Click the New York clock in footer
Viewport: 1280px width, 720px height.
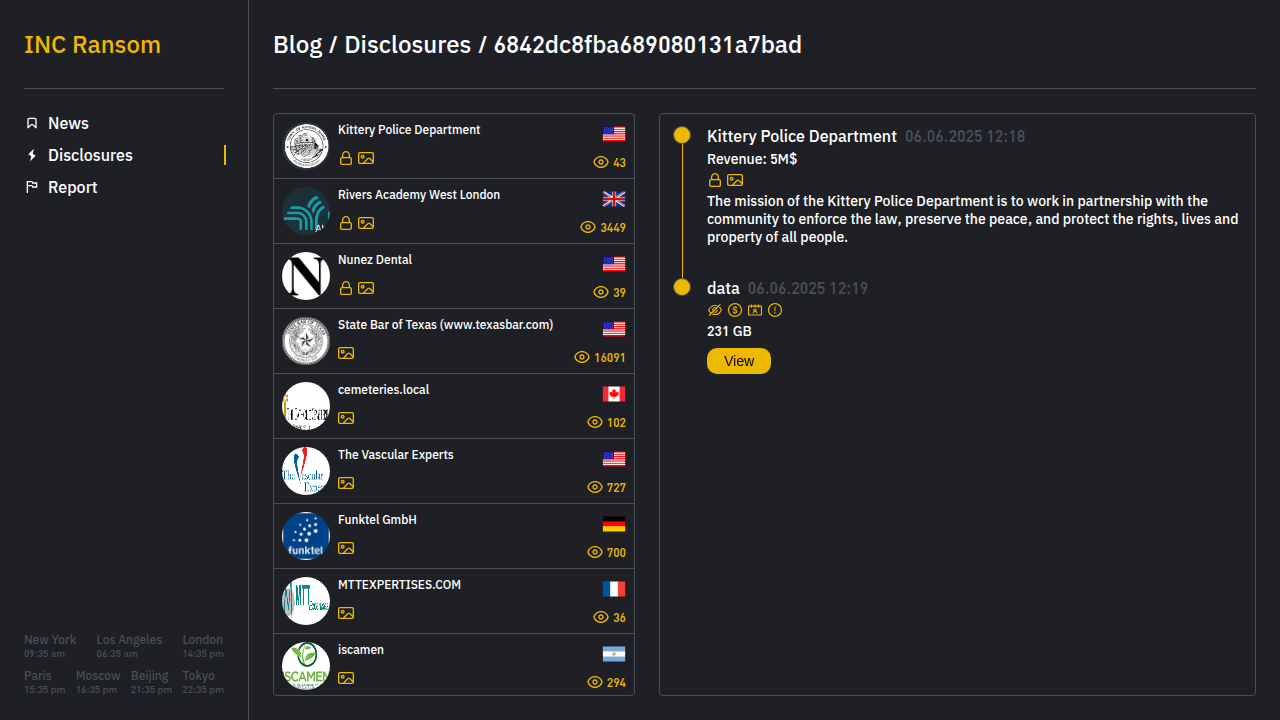coord(50,646)
